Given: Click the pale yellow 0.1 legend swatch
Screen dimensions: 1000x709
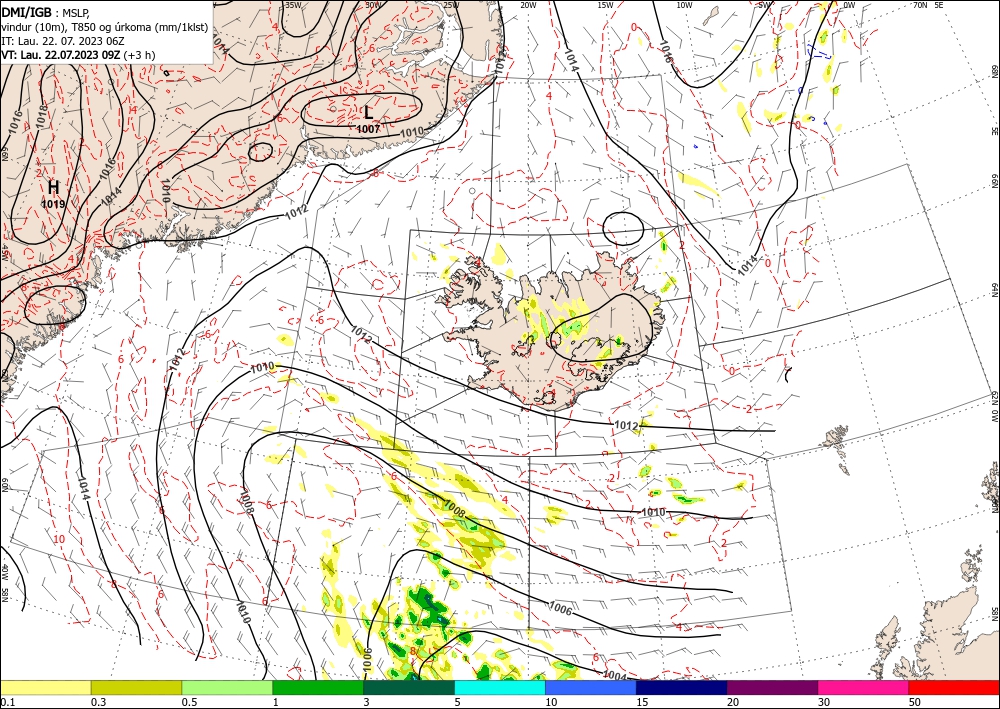Looking at the screenshot, I should 45,687.
